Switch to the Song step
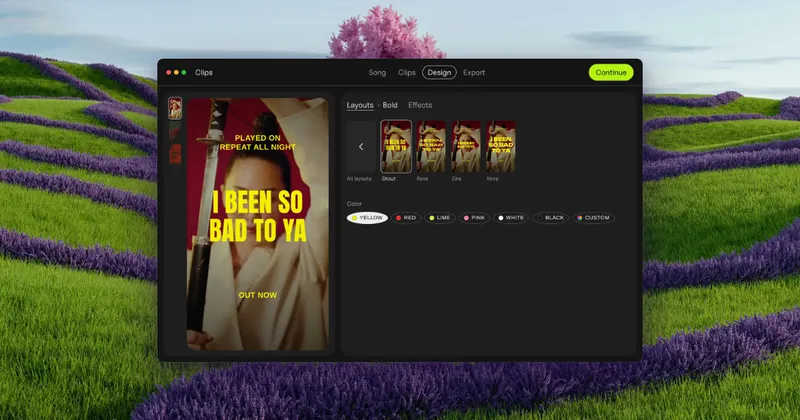Viewport: 800px width, 420px height. coord(378,72)
